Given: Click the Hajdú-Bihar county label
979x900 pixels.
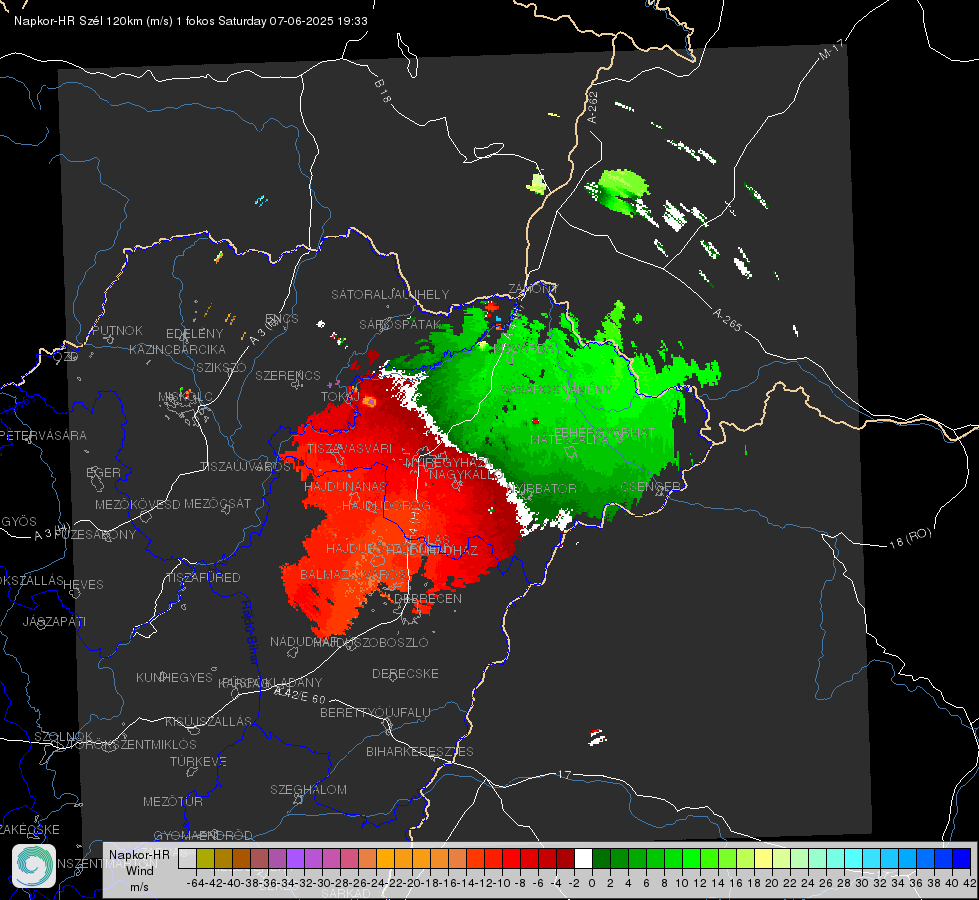Looking at the screenshot, I should click(249, 632).
